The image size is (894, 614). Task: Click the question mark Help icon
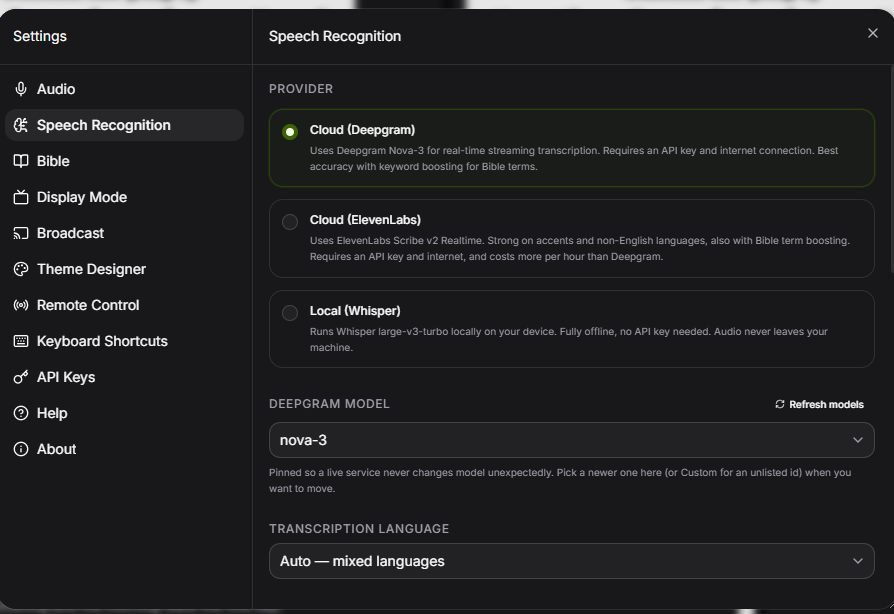(21, 413)
